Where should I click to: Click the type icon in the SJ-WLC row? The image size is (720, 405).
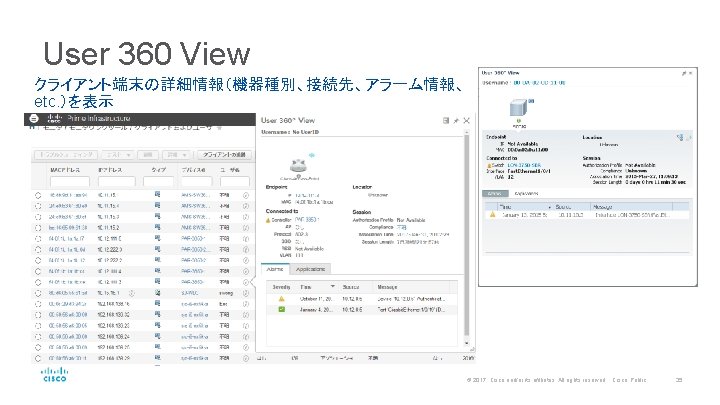click(158, 293)
